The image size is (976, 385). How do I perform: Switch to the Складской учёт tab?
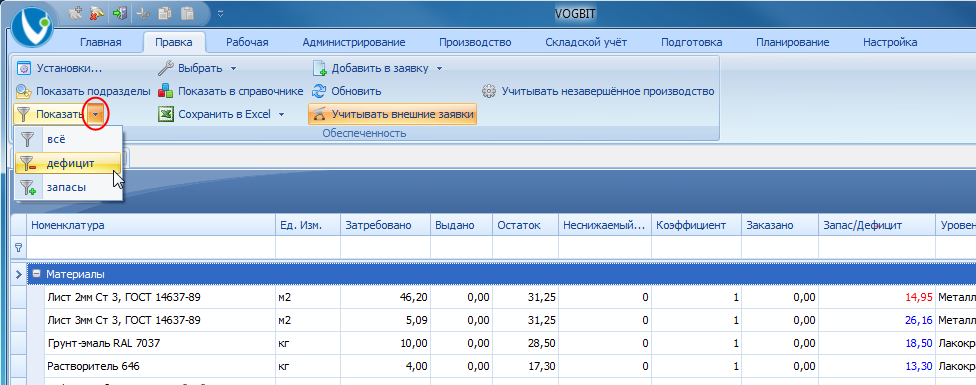(x=586, y=42)
